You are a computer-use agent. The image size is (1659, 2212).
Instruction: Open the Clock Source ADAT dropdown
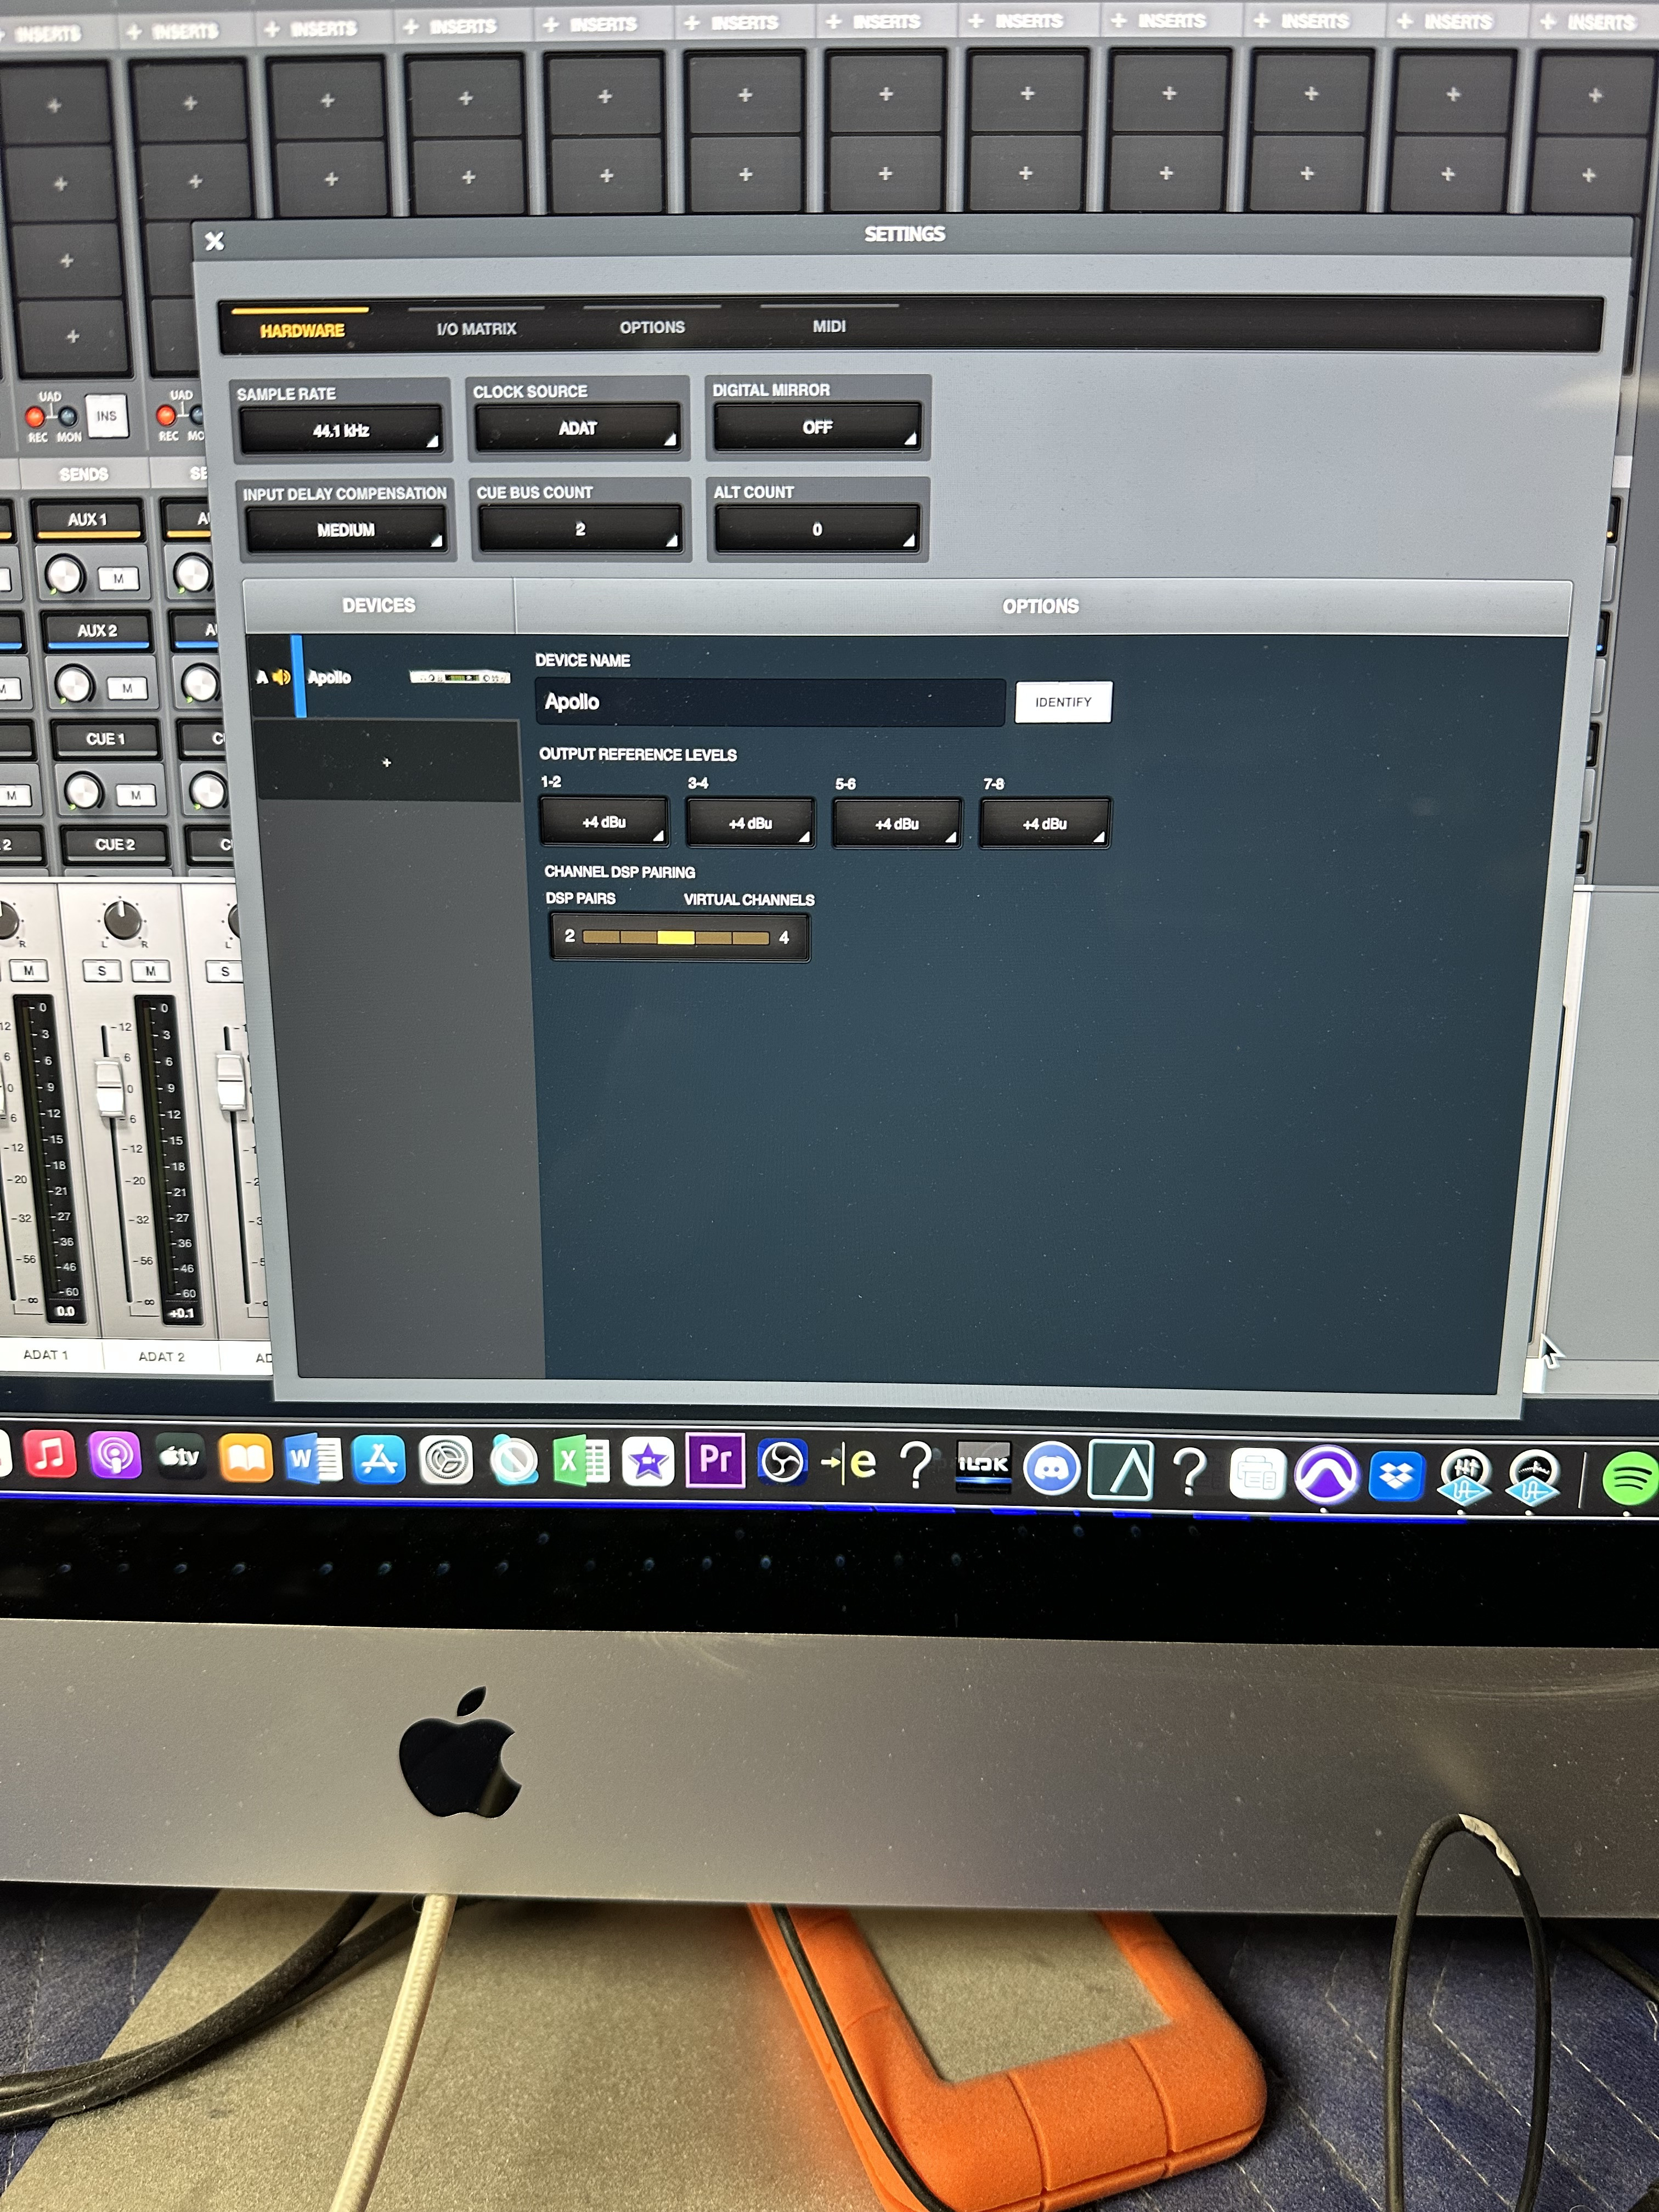point(578,429)
